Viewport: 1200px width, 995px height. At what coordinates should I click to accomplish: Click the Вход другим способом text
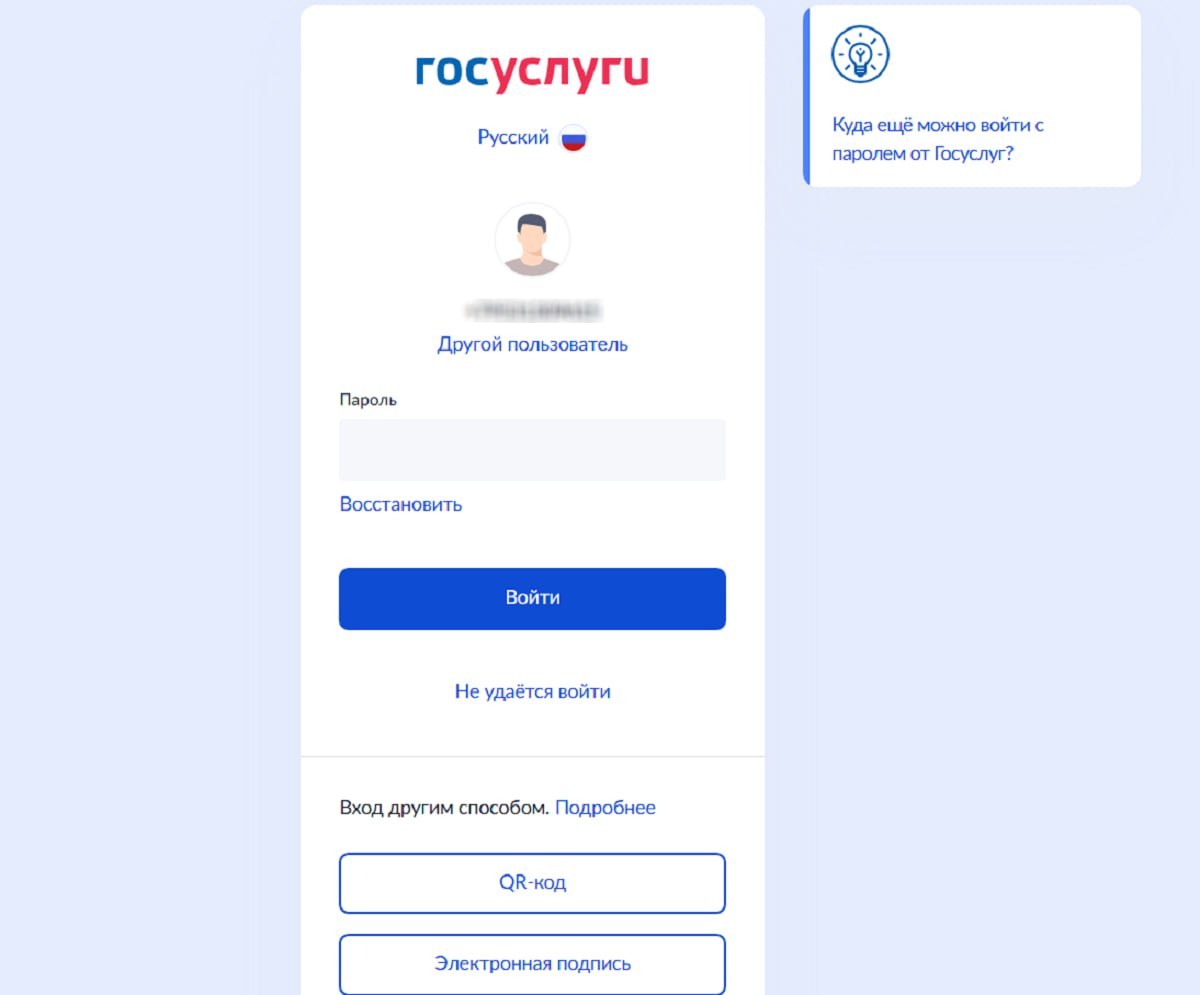tap(444, 807)
